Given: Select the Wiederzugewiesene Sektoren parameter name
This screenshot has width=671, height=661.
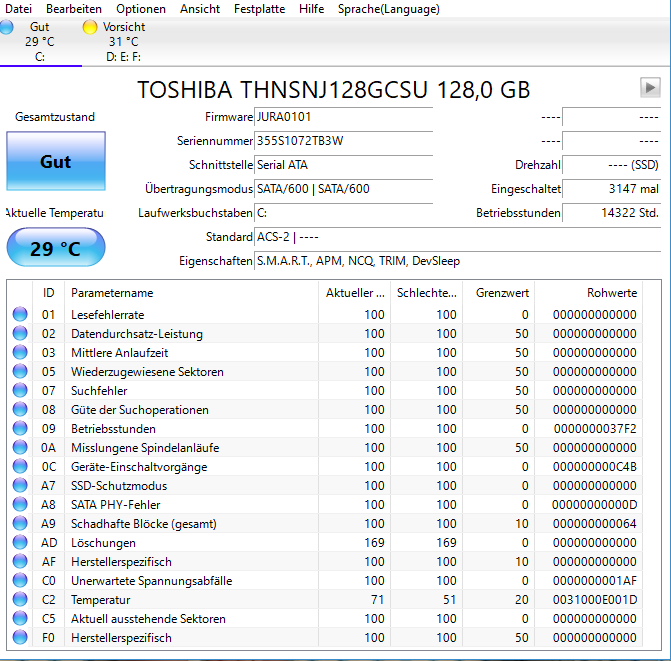Looking at the screenshot, I should click(x=147, y=372).
